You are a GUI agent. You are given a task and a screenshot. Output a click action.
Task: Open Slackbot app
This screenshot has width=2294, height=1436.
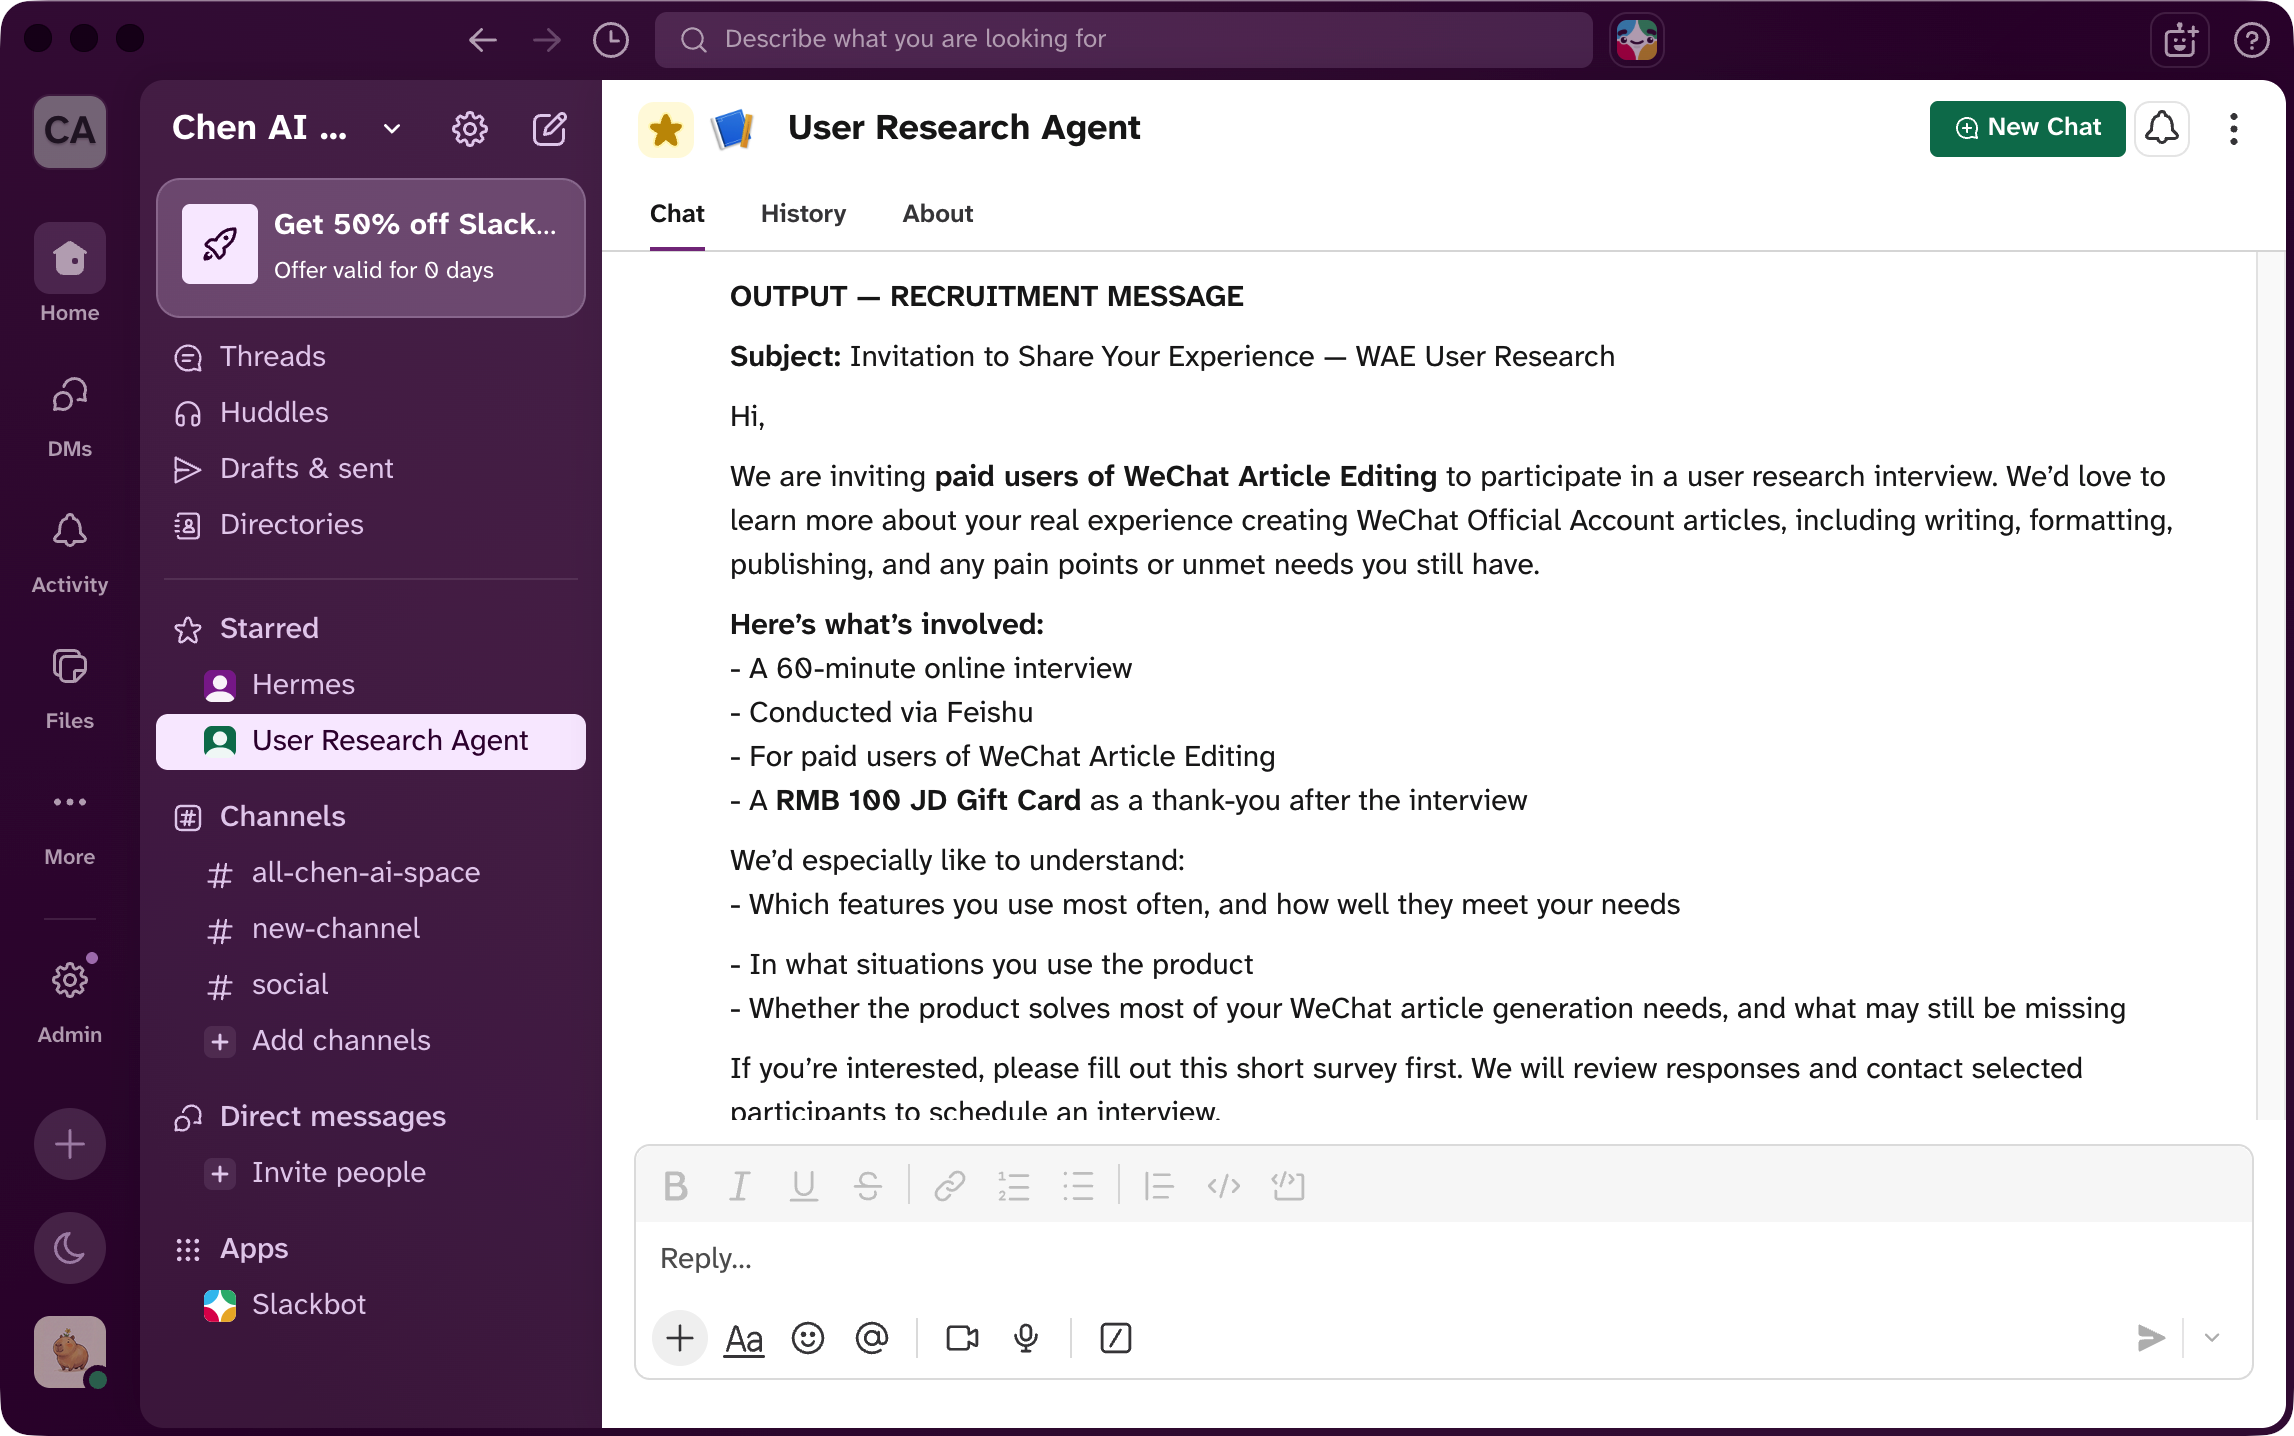point(371,1305)
